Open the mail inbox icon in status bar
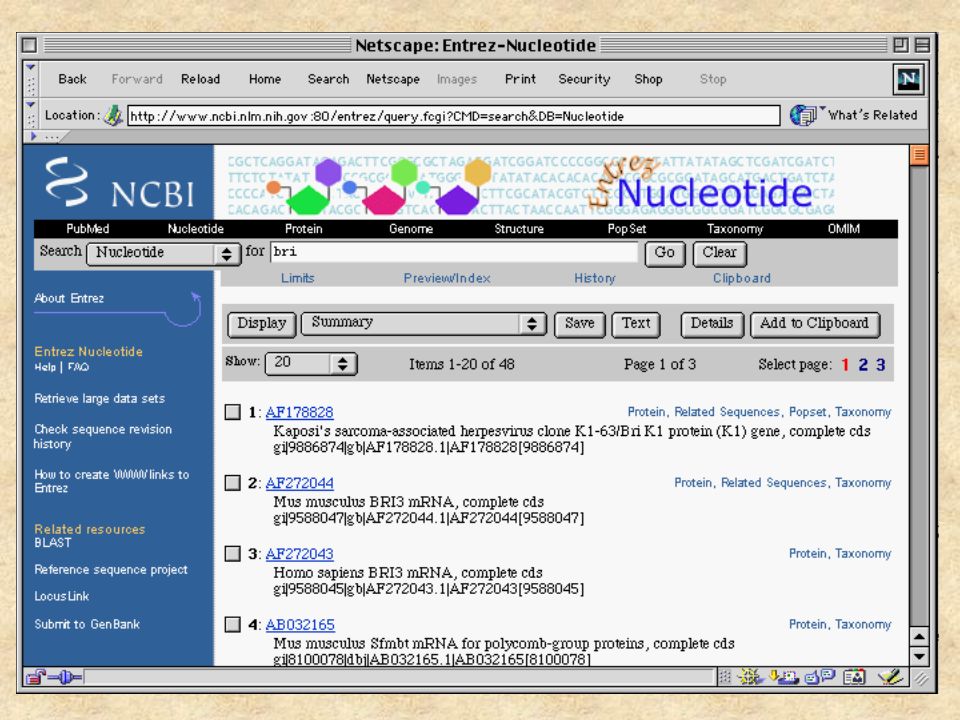This screenshot has height=720, width=960. click(784, 677)
